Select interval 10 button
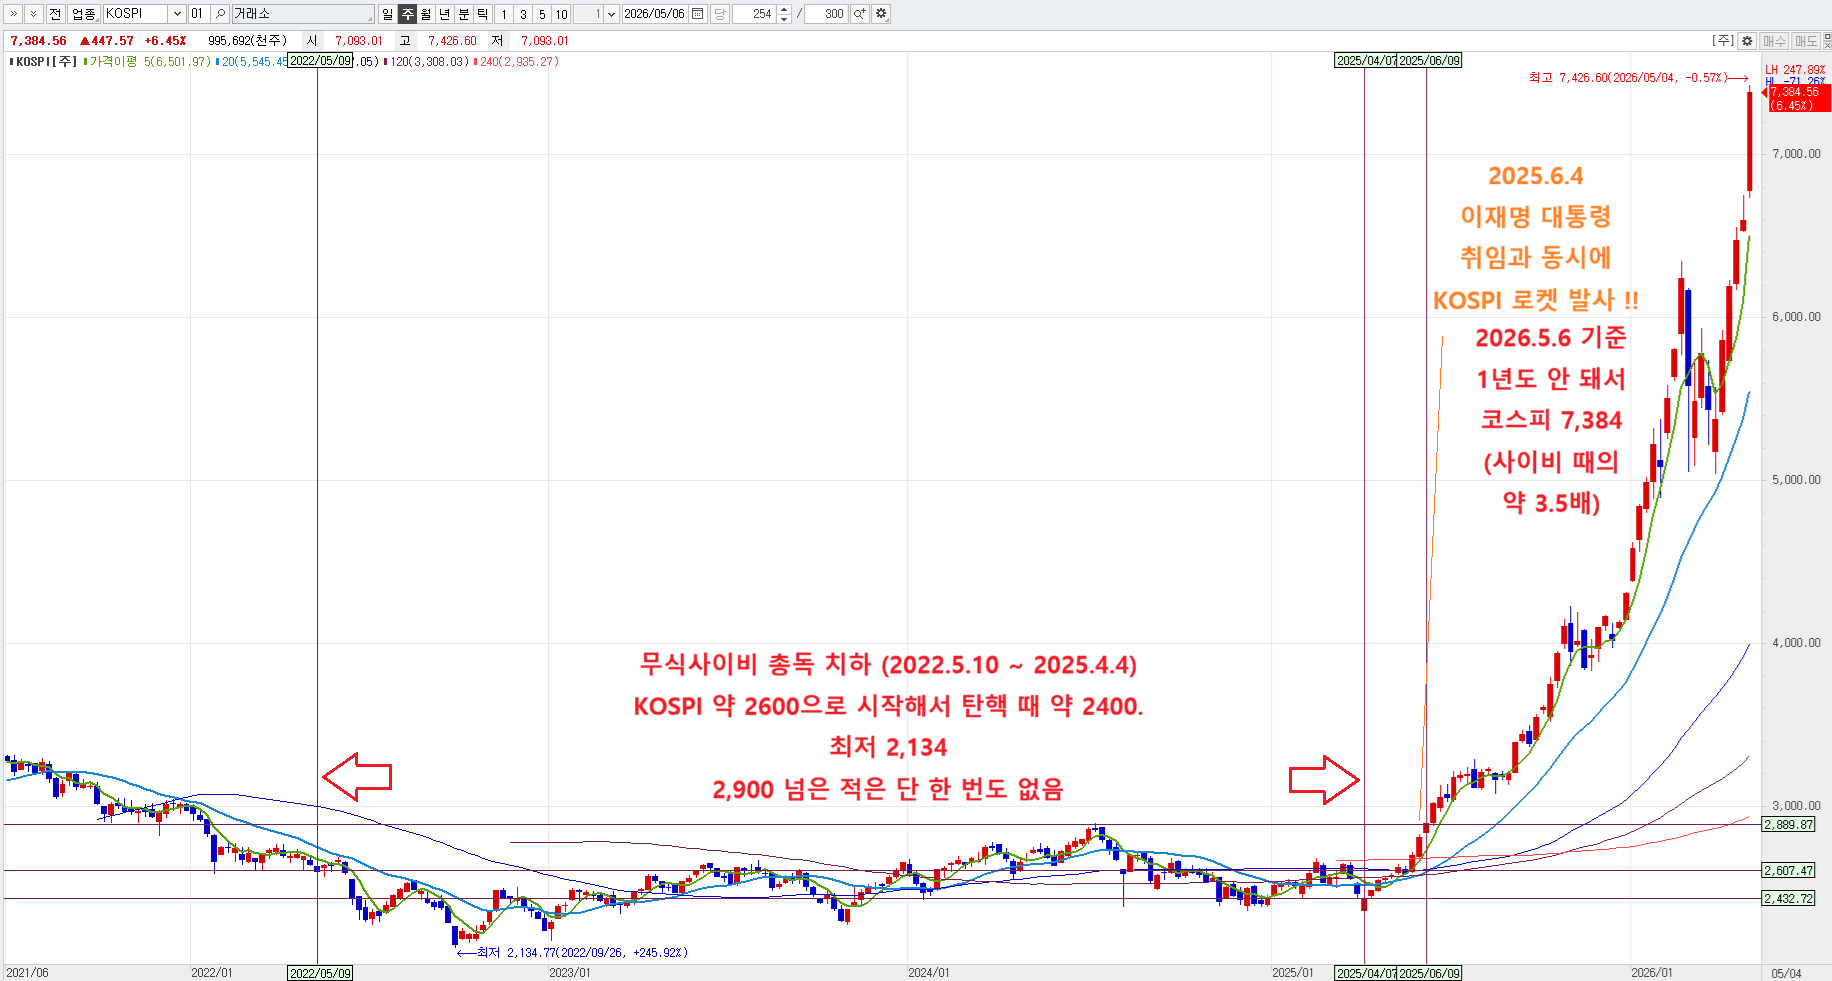 click(x=562, y=14)
